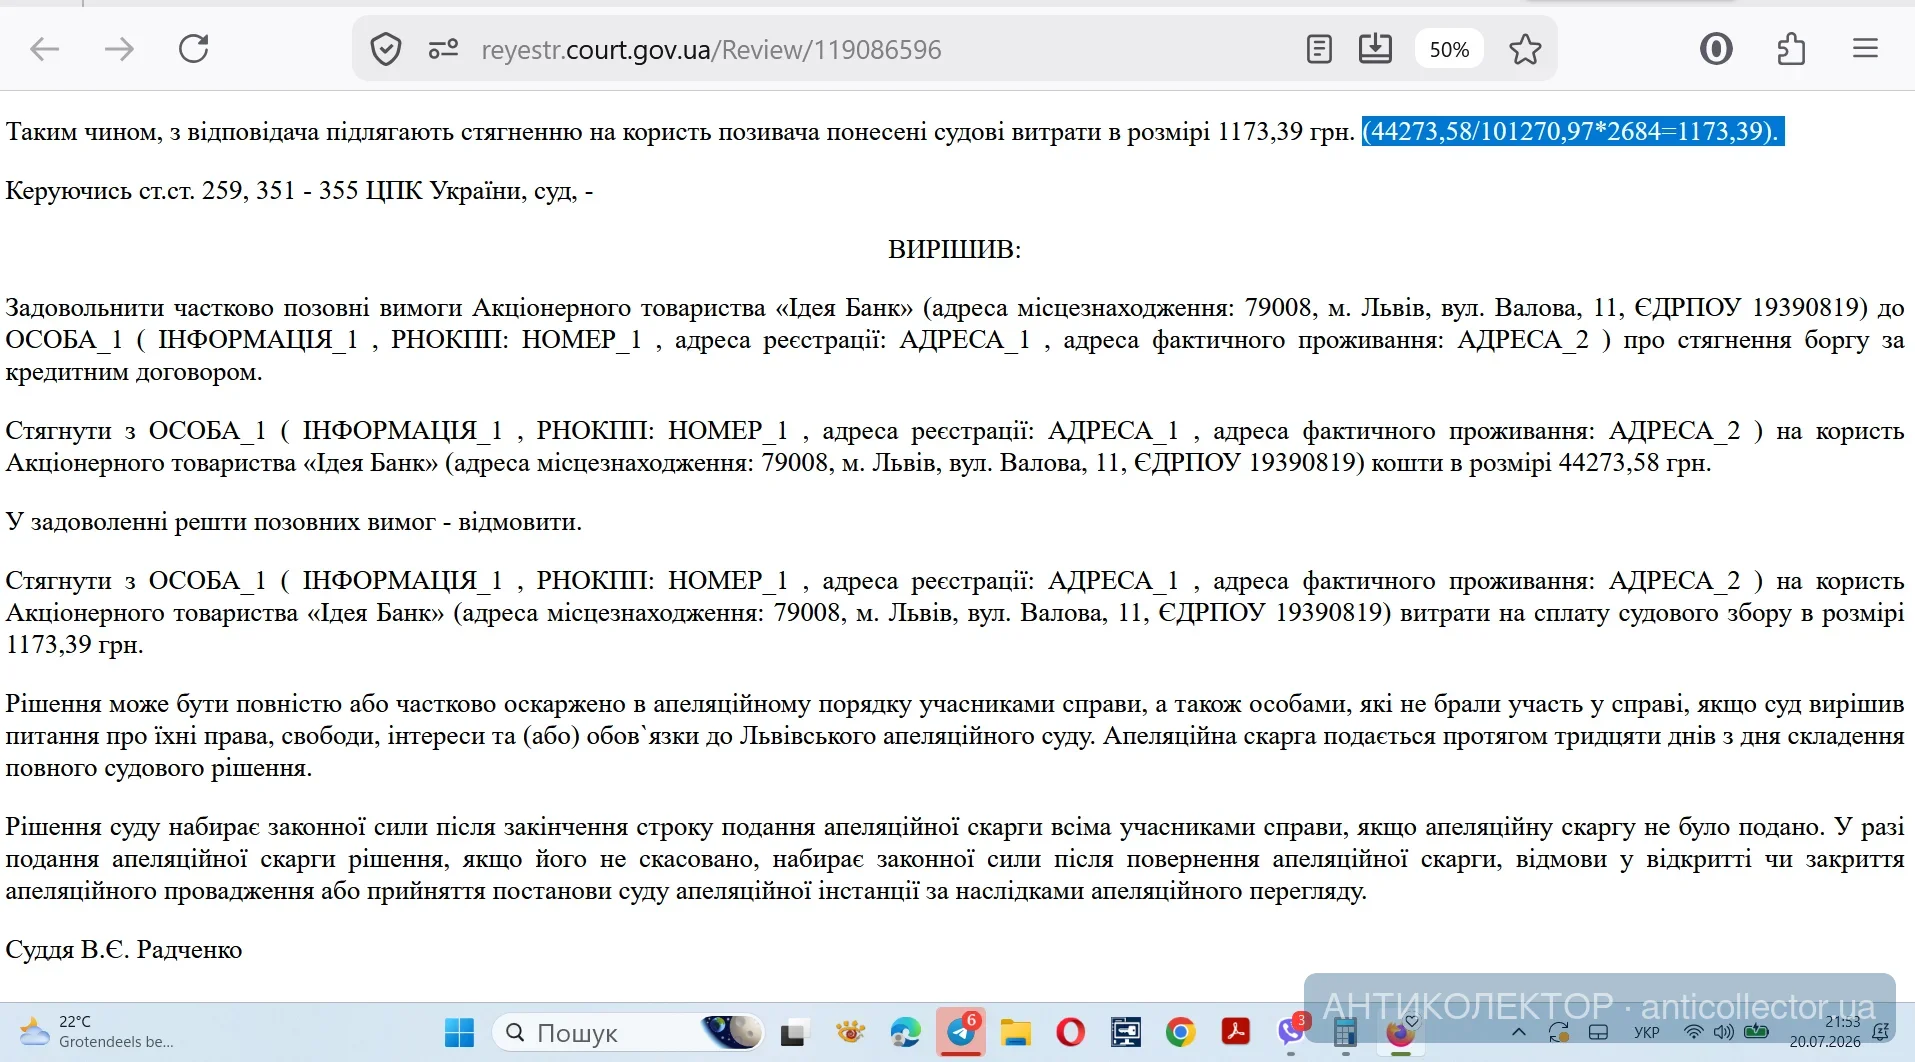
Task: Open Adobe Acrobat from the taskbar
Action: click(x=1236, y=1032)
